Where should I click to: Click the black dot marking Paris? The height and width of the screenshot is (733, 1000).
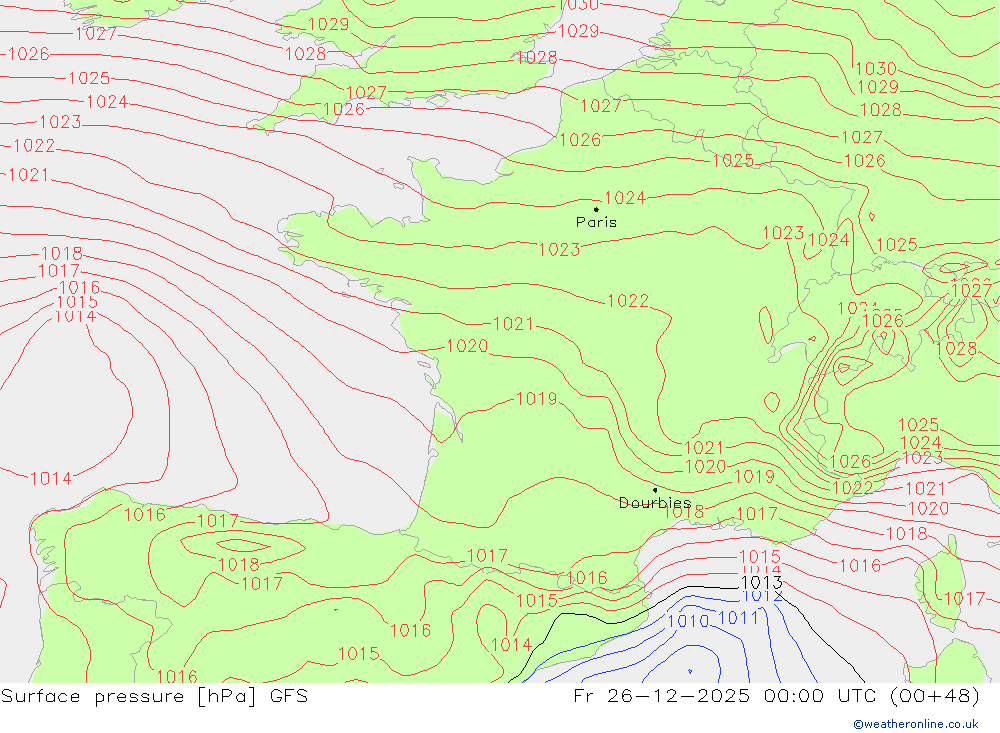tap(596, 209)
